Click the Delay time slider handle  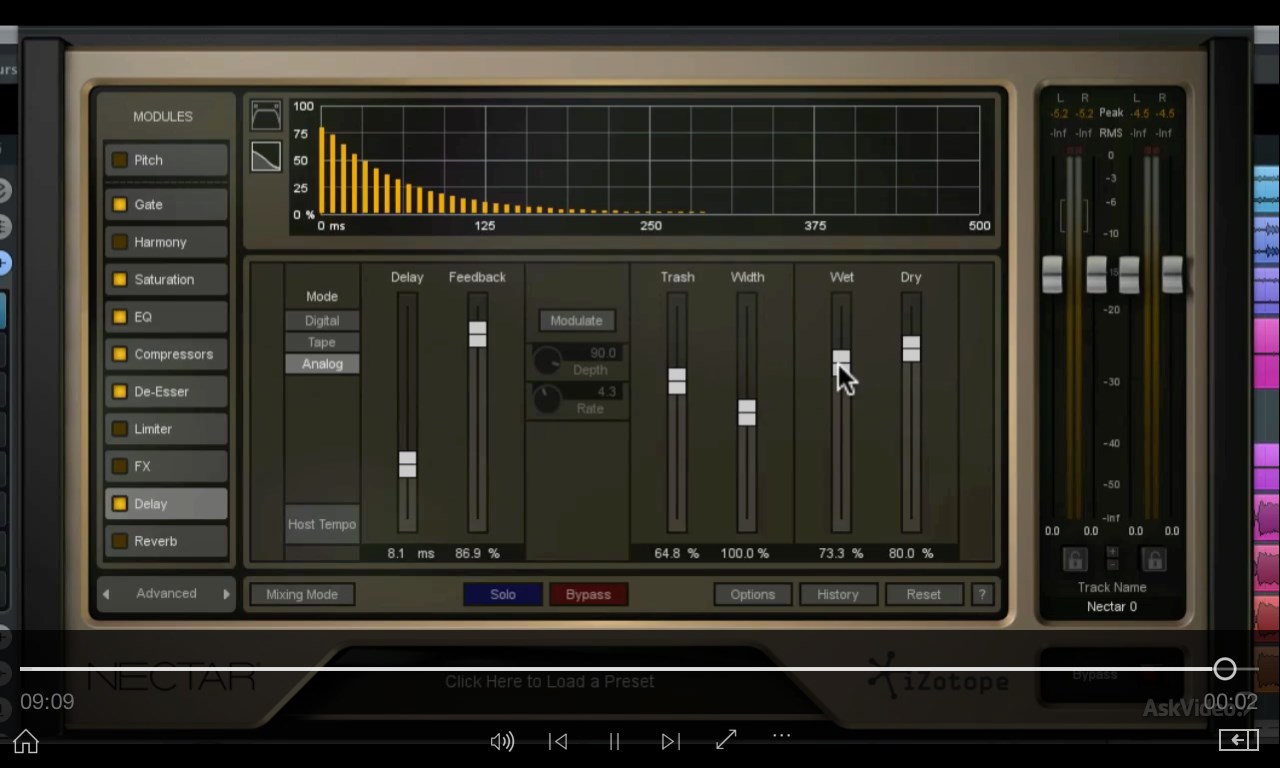pos(407,464)
